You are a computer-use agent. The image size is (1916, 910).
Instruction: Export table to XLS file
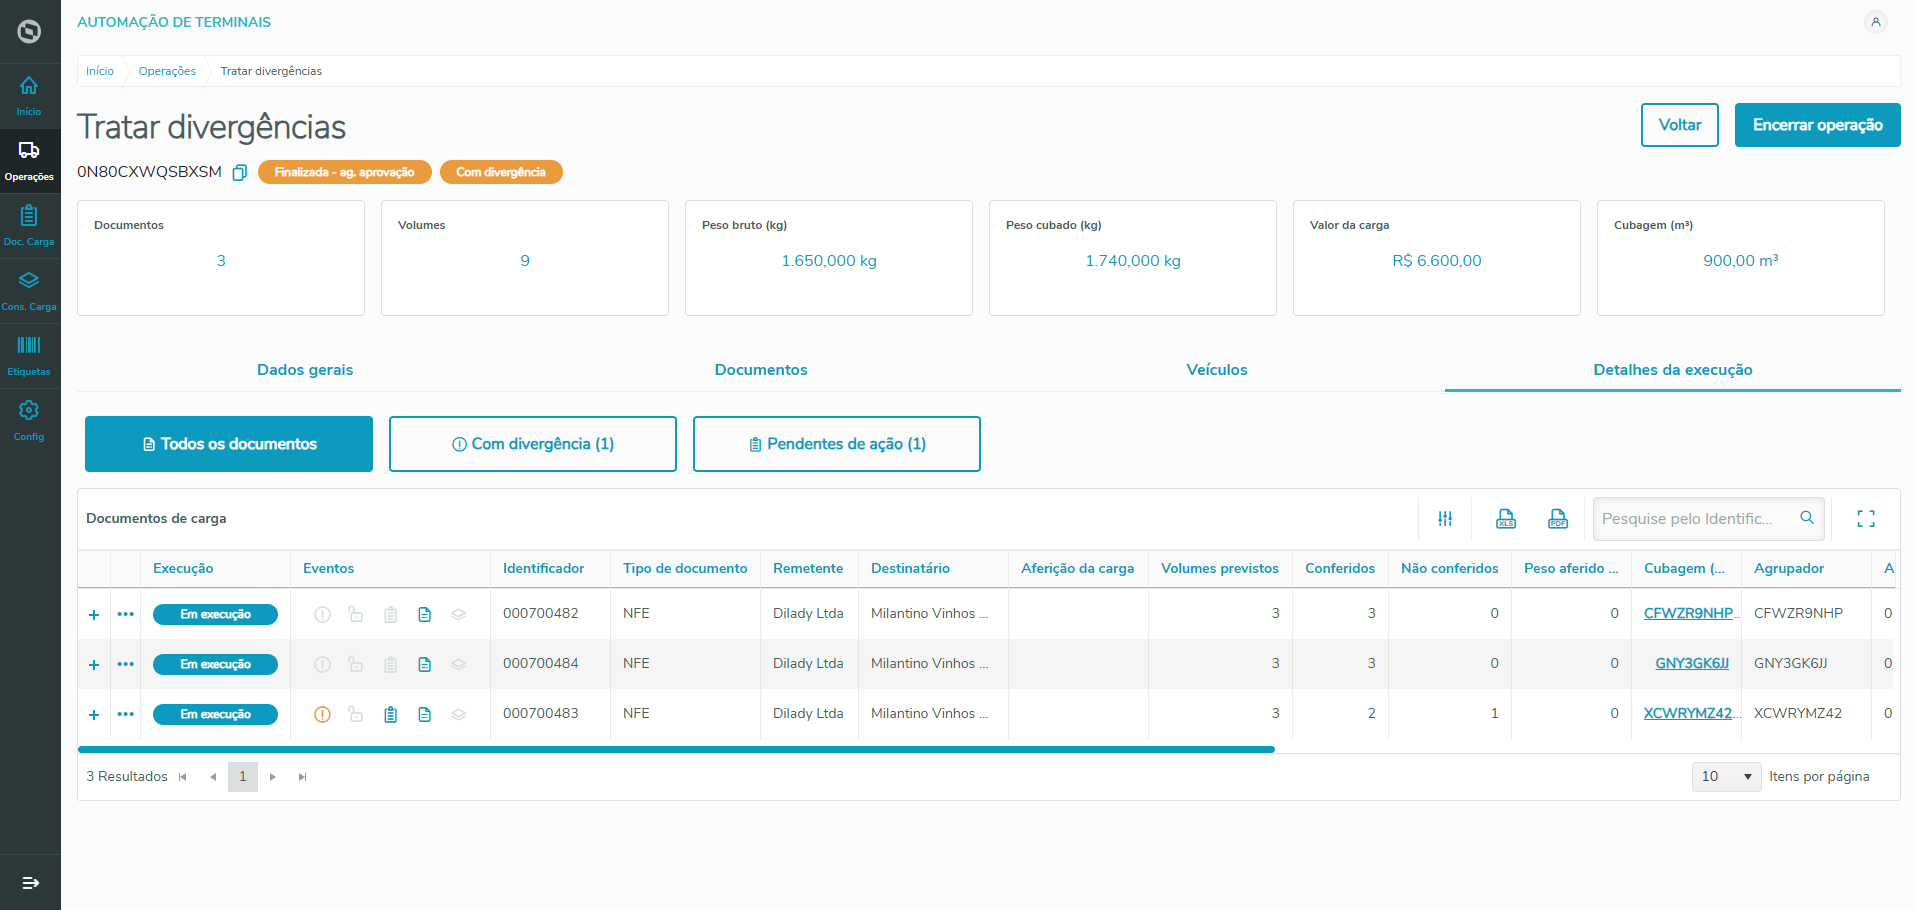1506,519
